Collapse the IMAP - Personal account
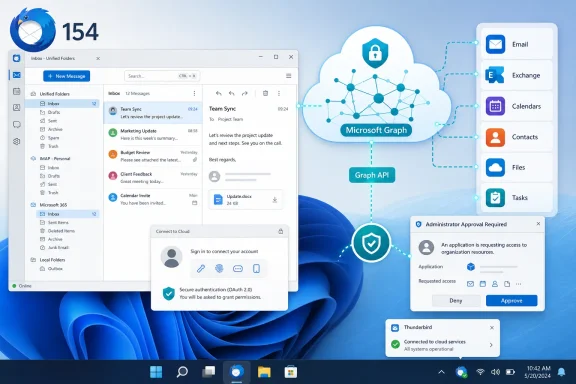576x384 pixels. pyautogui.click(x=33, y=158)
